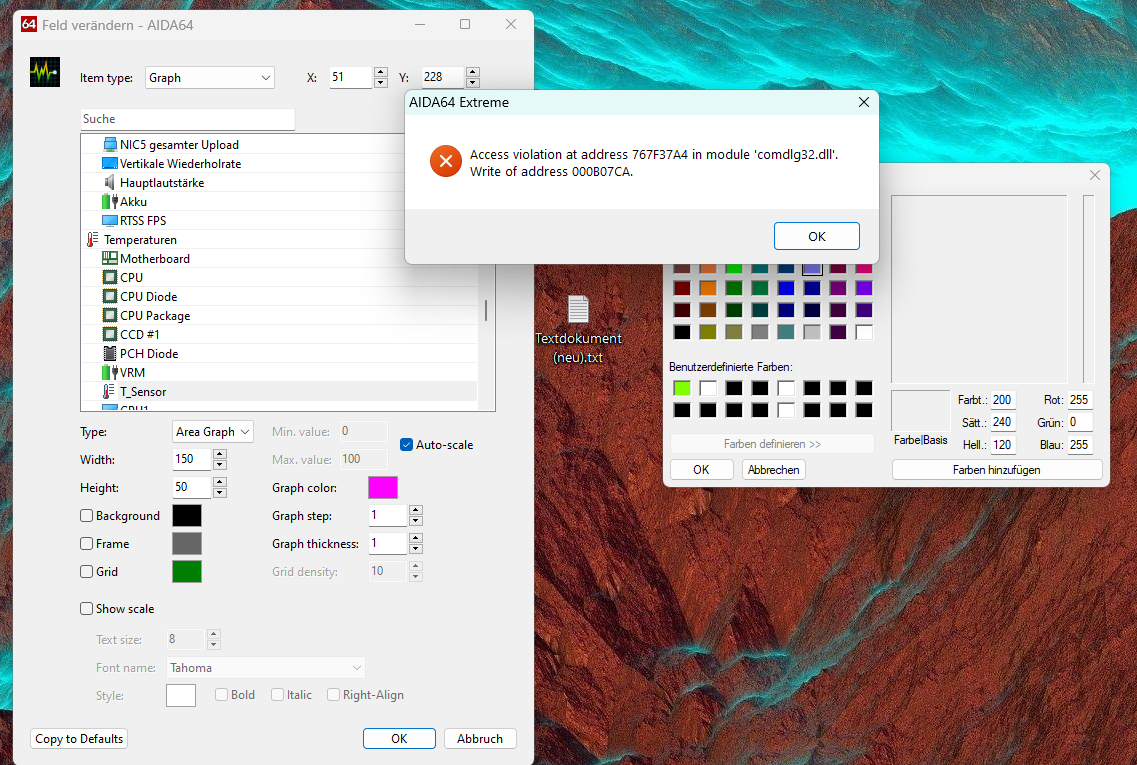Screen dimensions: 1137x765
Task: Pick the white swatch in the basic colors grid
Action: pyautogui.click(x=864, y=332)
